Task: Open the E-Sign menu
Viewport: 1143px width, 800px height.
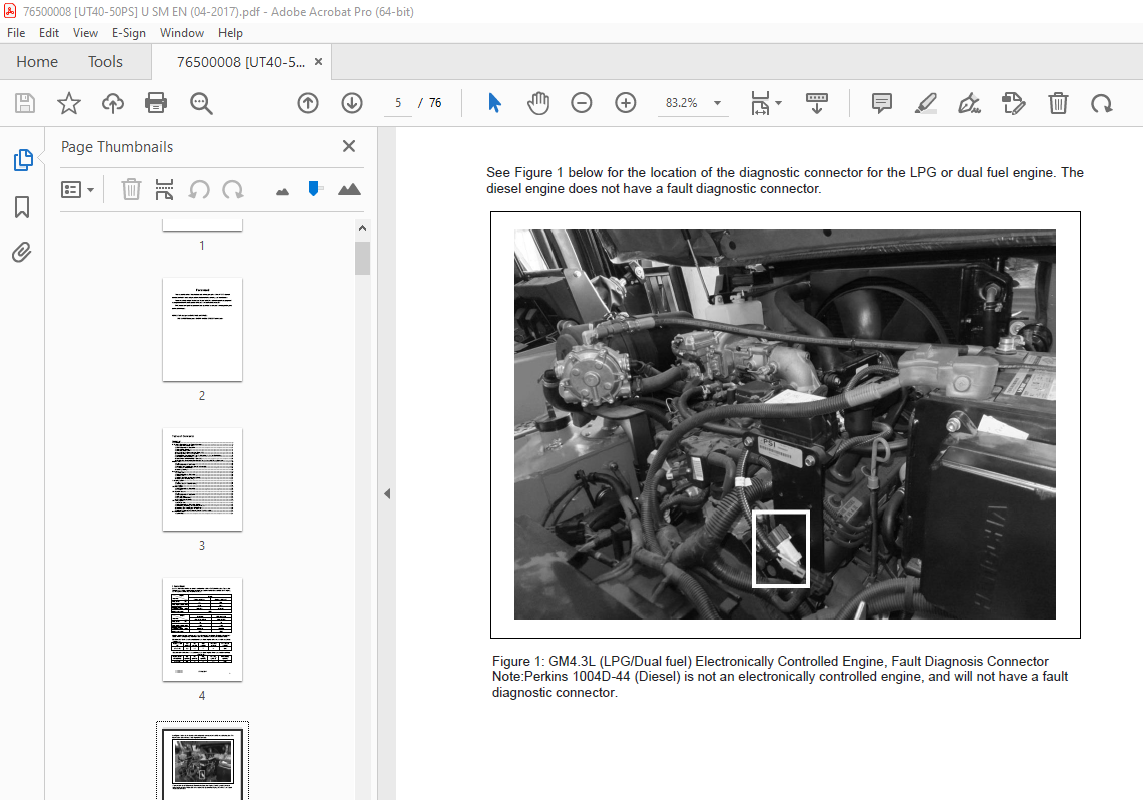Action: point(128,33)
